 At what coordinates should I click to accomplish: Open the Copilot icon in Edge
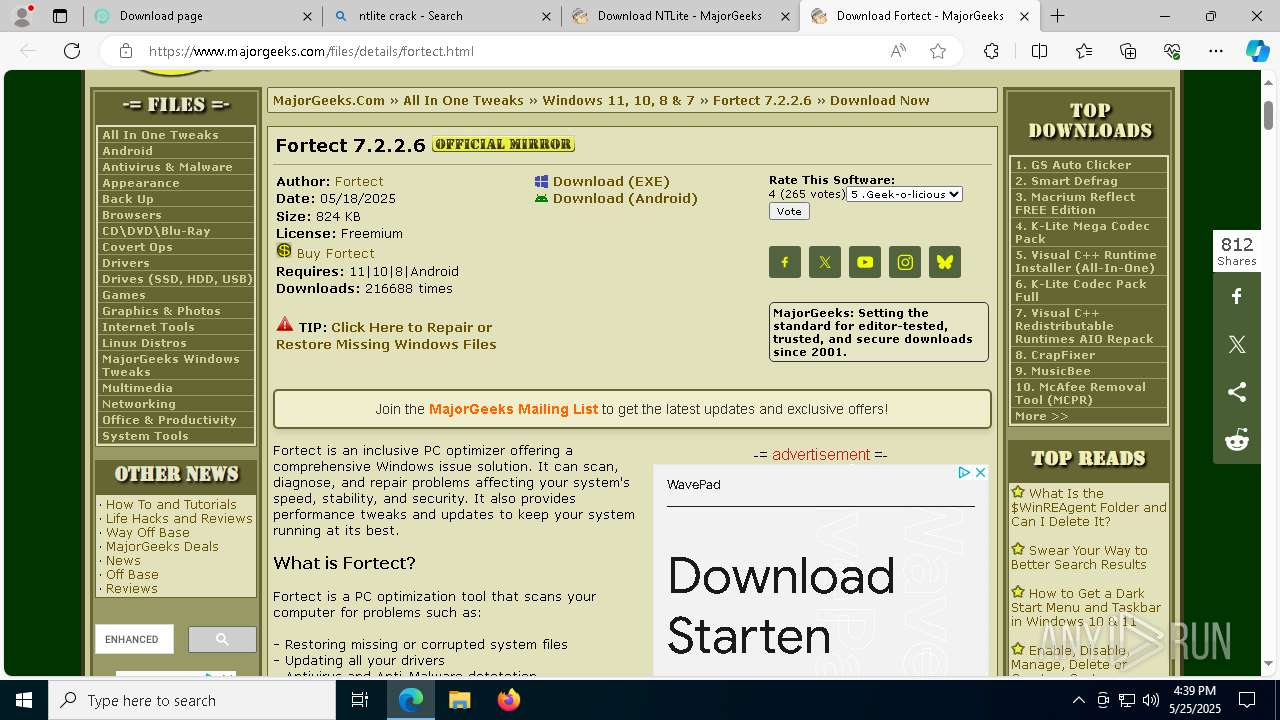tap(1257, 51)
